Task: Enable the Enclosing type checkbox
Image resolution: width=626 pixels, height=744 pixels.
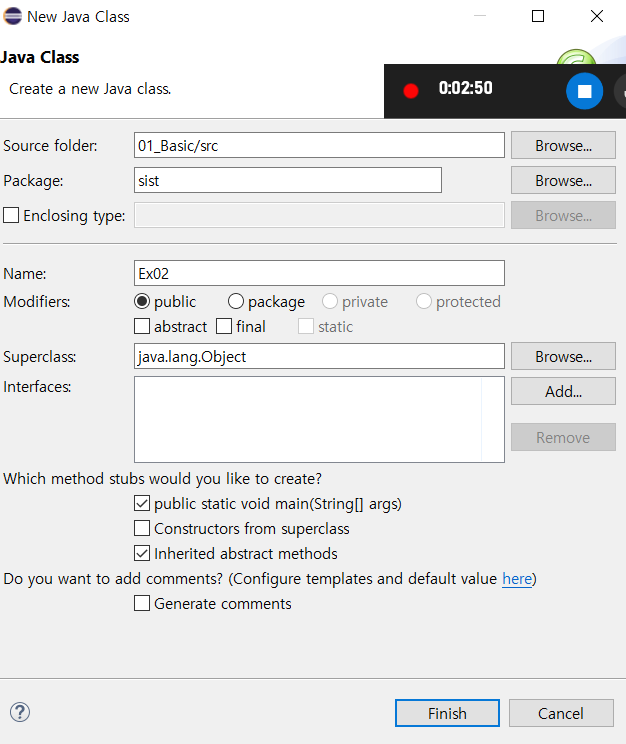Action: point(11,215)
